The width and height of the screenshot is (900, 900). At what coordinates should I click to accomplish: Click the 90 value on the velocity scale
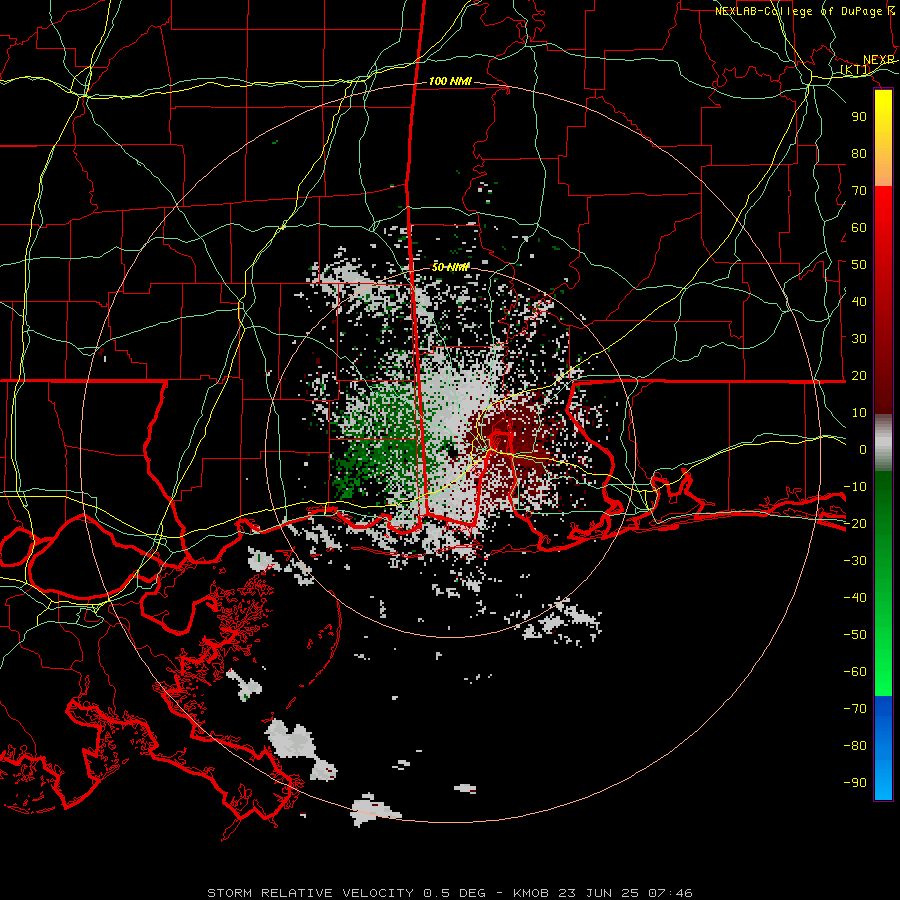[x=859, y=117]
